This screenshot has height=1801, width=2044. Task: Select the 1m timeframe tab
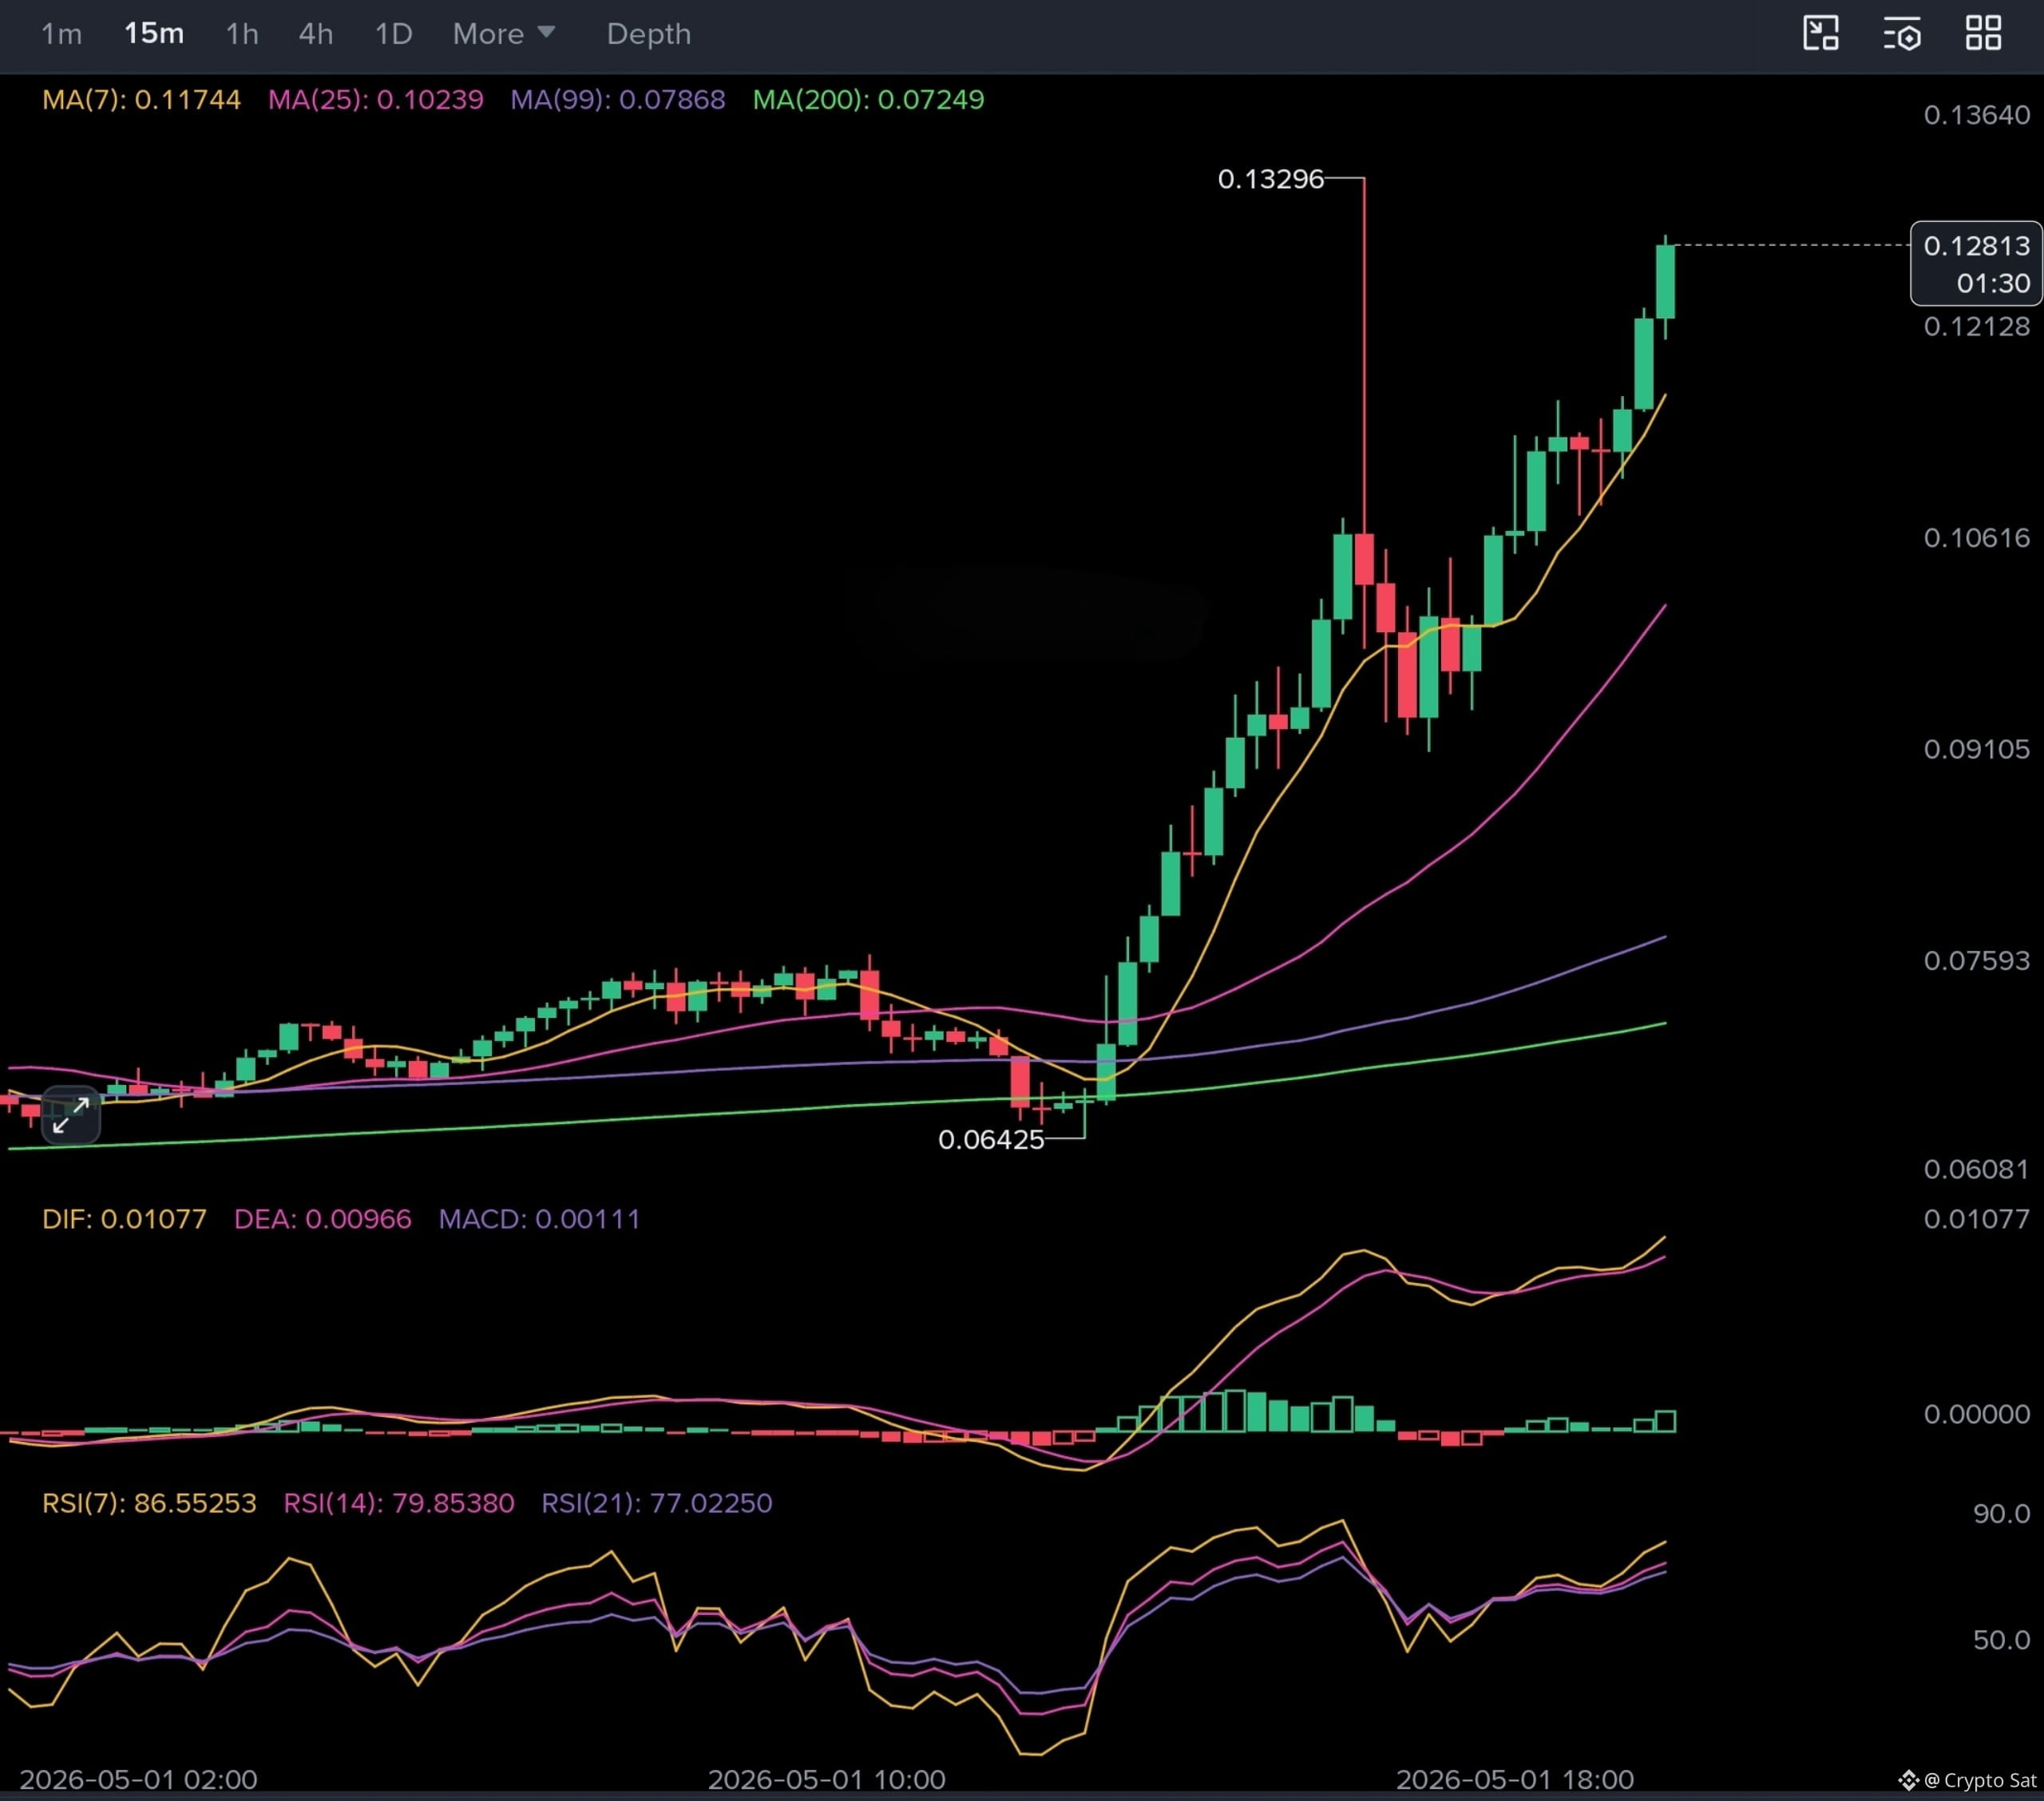point(61,34)
